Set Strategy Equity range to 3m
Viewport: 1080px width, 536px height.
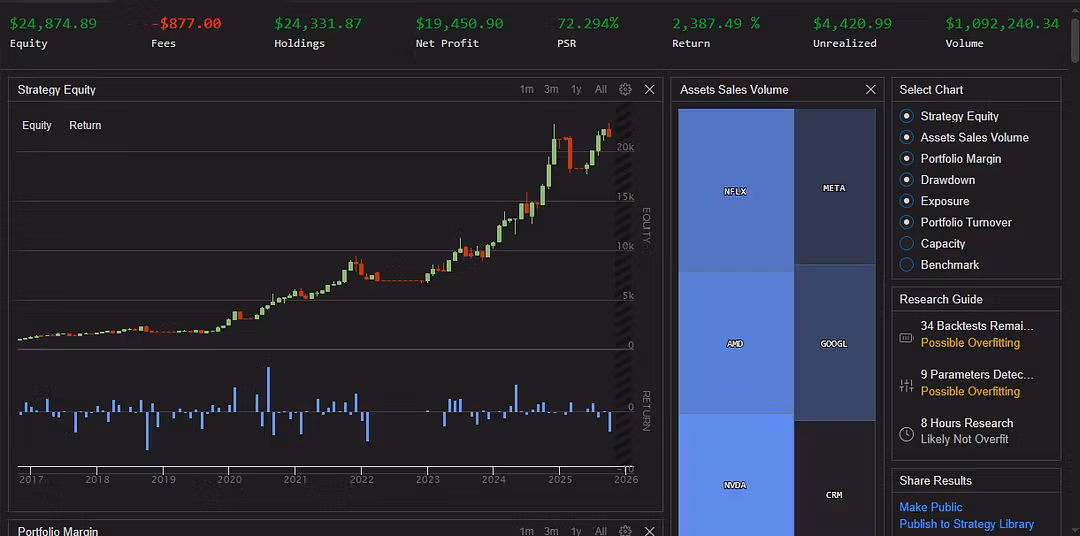click(551, 89)
